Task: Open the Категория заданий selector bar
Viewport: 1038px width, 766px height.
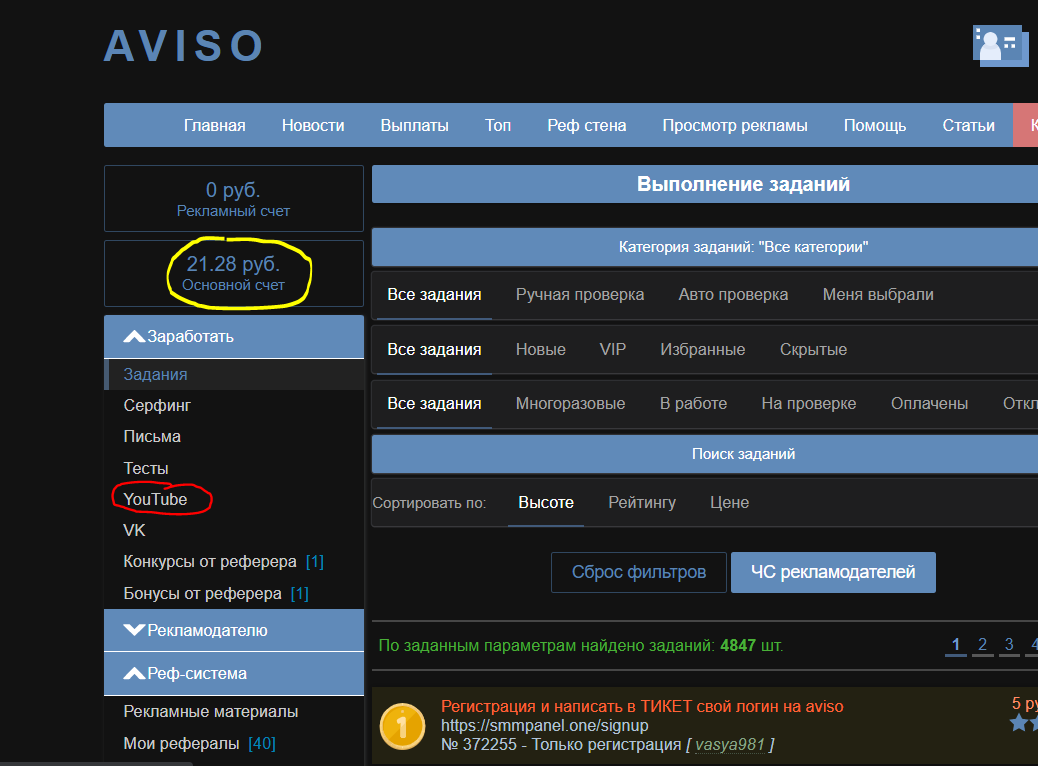Action: [x=704, y=247]
